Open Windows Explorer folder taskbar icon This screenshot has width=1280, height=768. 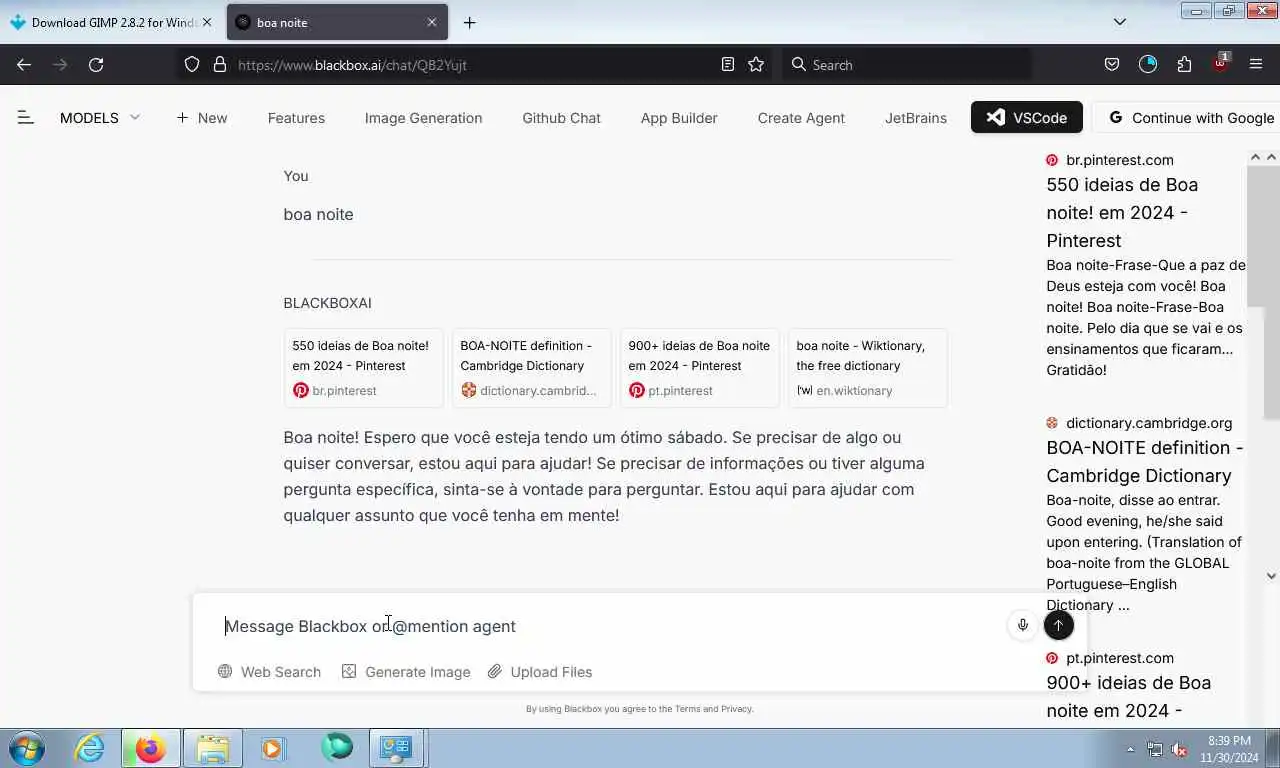[x=213, y=748]
